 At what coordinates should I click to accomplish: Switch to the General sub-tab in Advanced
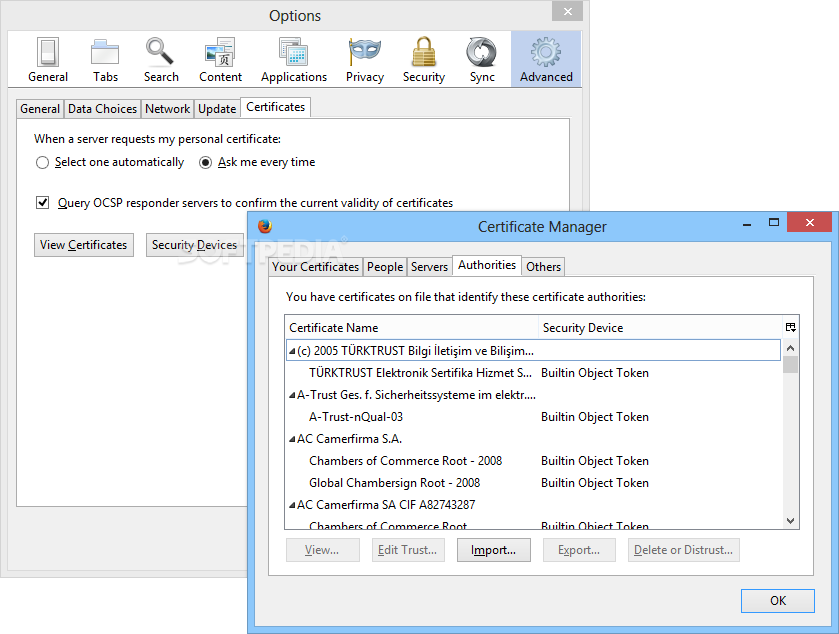(40, 109)
